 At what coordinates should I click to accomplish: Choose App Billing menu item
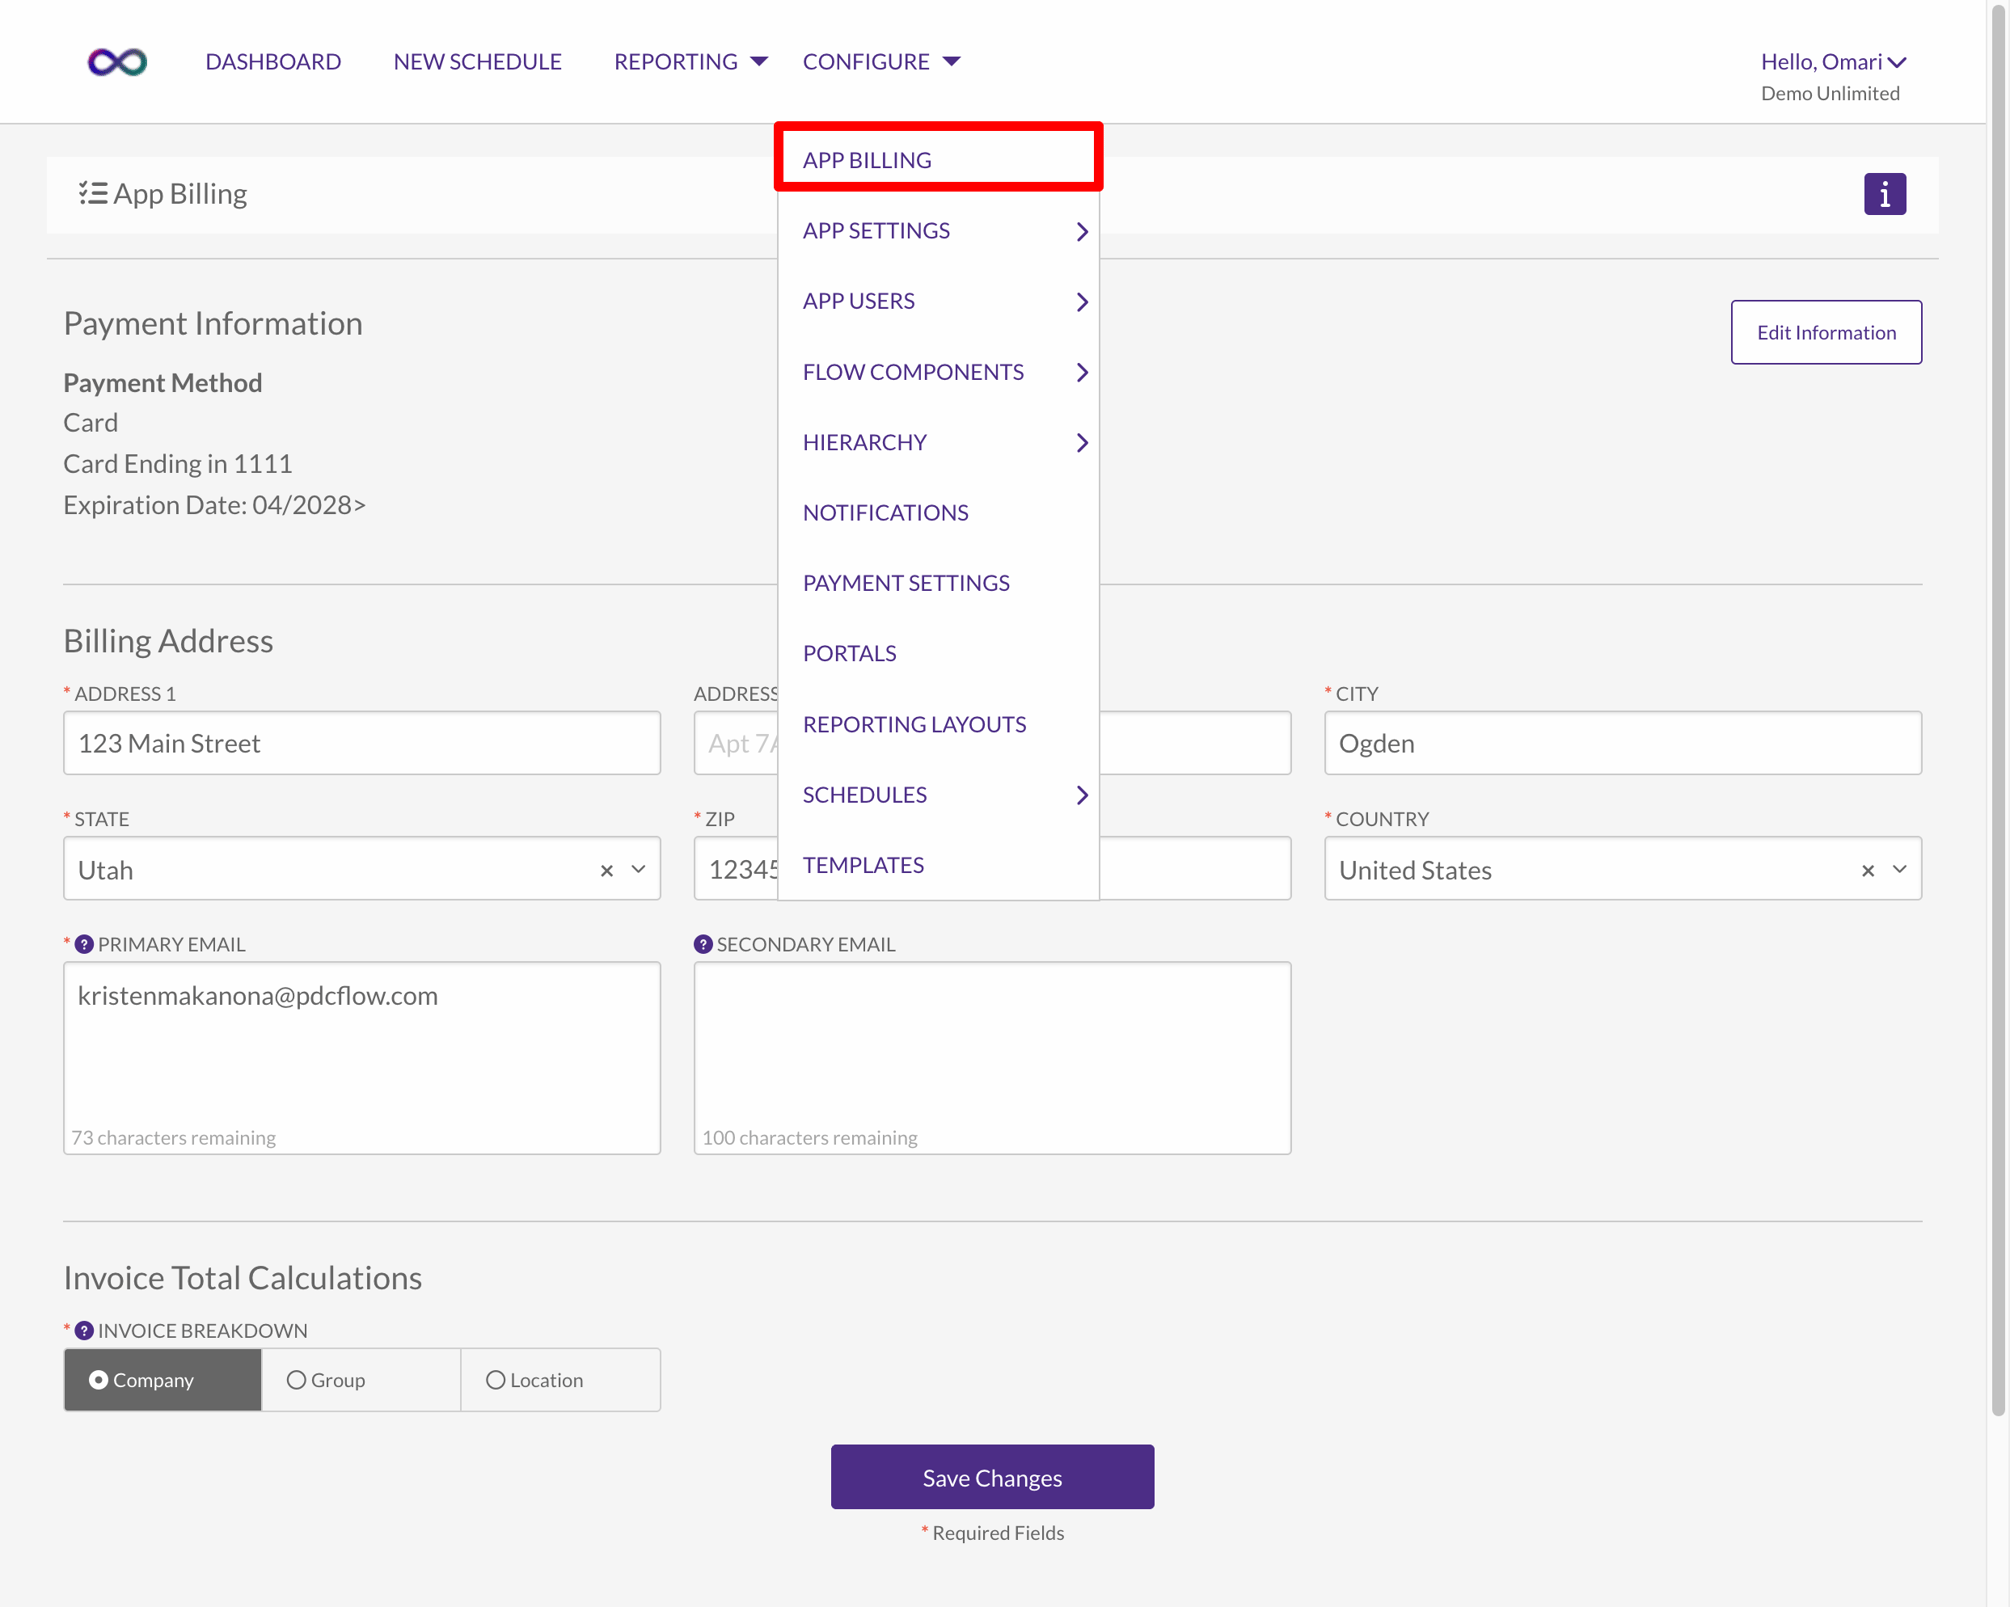click(x=938, y=159)
